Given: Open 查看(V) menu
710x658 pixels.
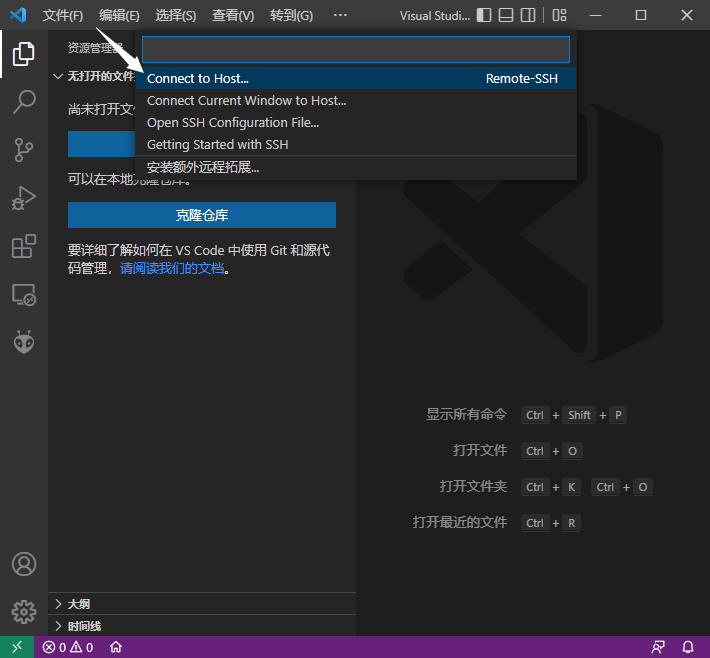Looking at the screenshot, I should [x=233, y=16].
